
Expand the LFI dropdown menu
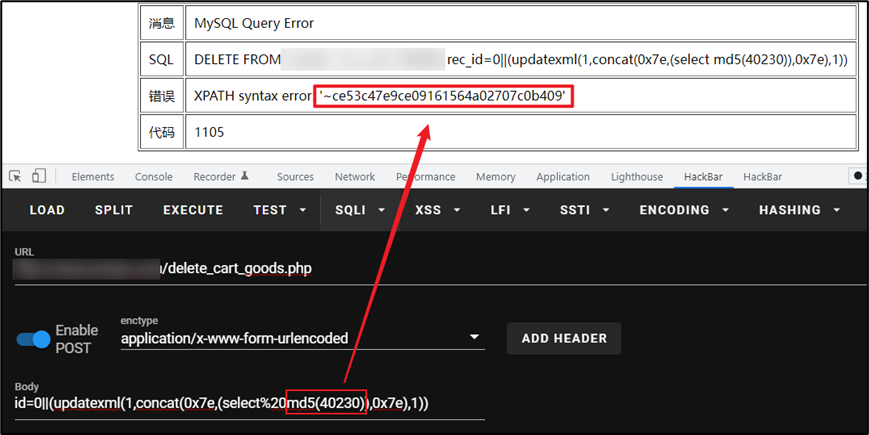510,210
